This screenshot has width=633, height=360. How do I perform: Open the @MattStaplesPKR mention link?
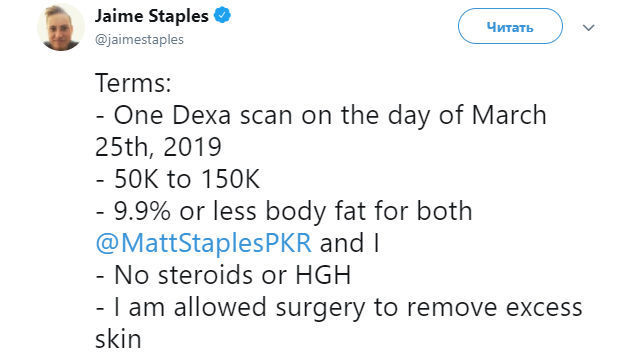click(203, 243)
